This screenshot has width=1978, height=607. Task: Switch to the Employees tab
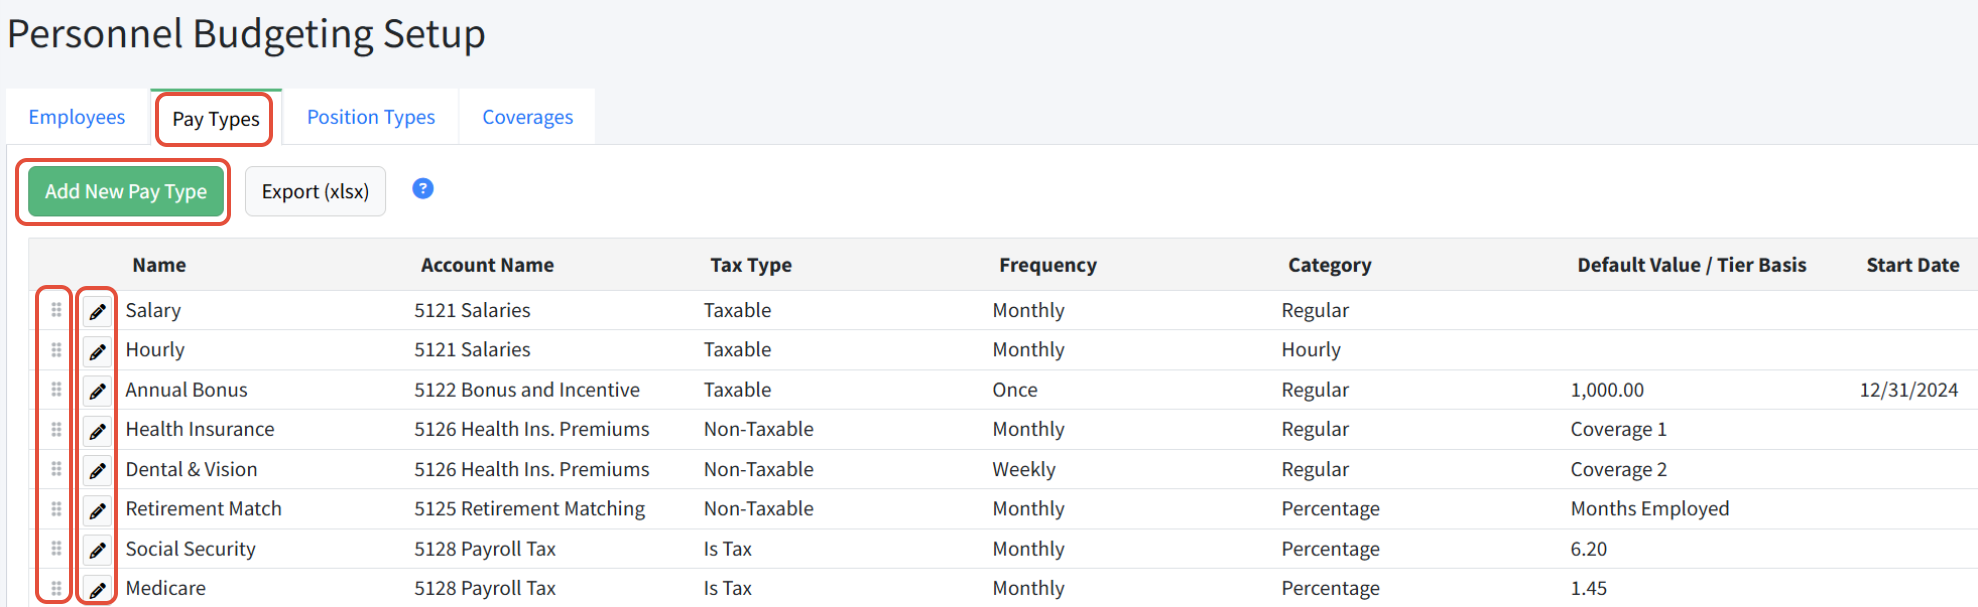77,117
